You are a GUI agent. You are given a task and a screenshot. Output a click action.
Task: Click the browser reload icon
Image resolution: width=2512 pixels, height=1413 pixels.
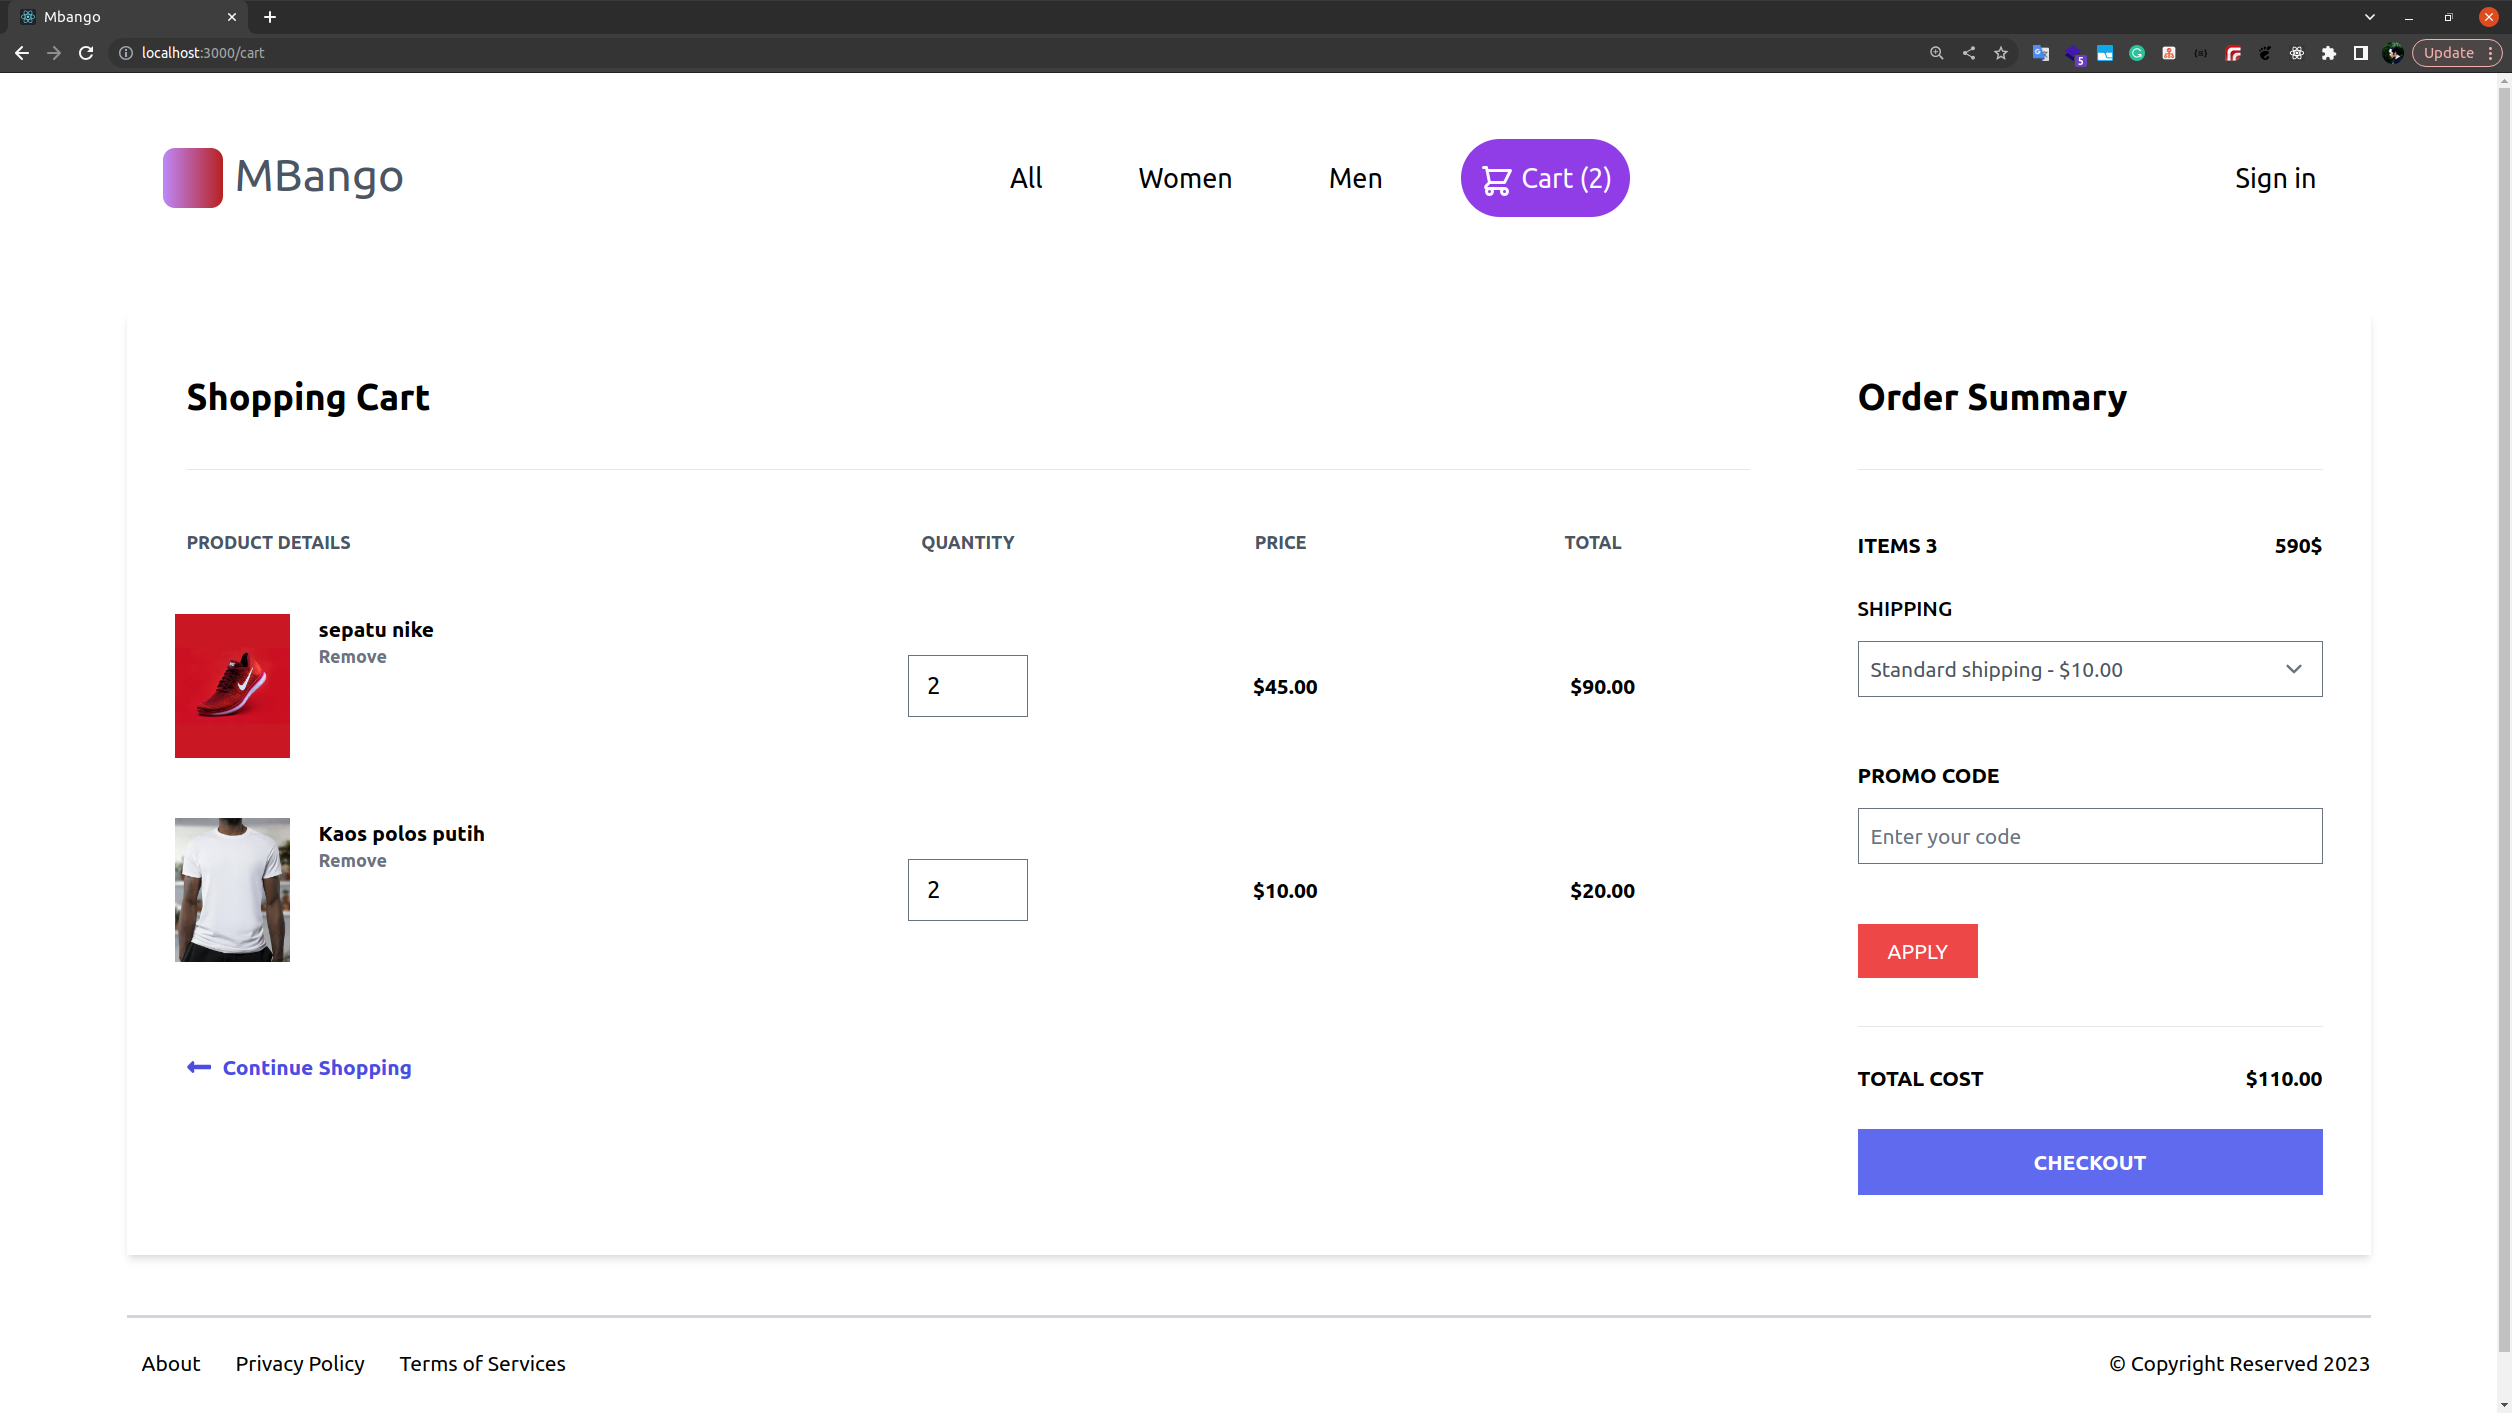86,53
